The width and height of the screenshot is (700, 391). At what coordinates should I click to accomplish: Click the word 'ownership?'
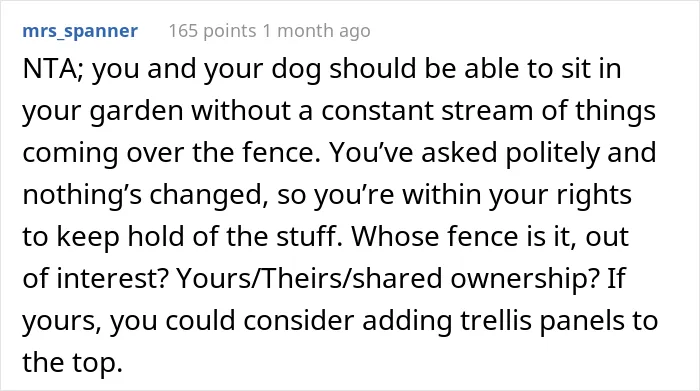pos(525,279)
